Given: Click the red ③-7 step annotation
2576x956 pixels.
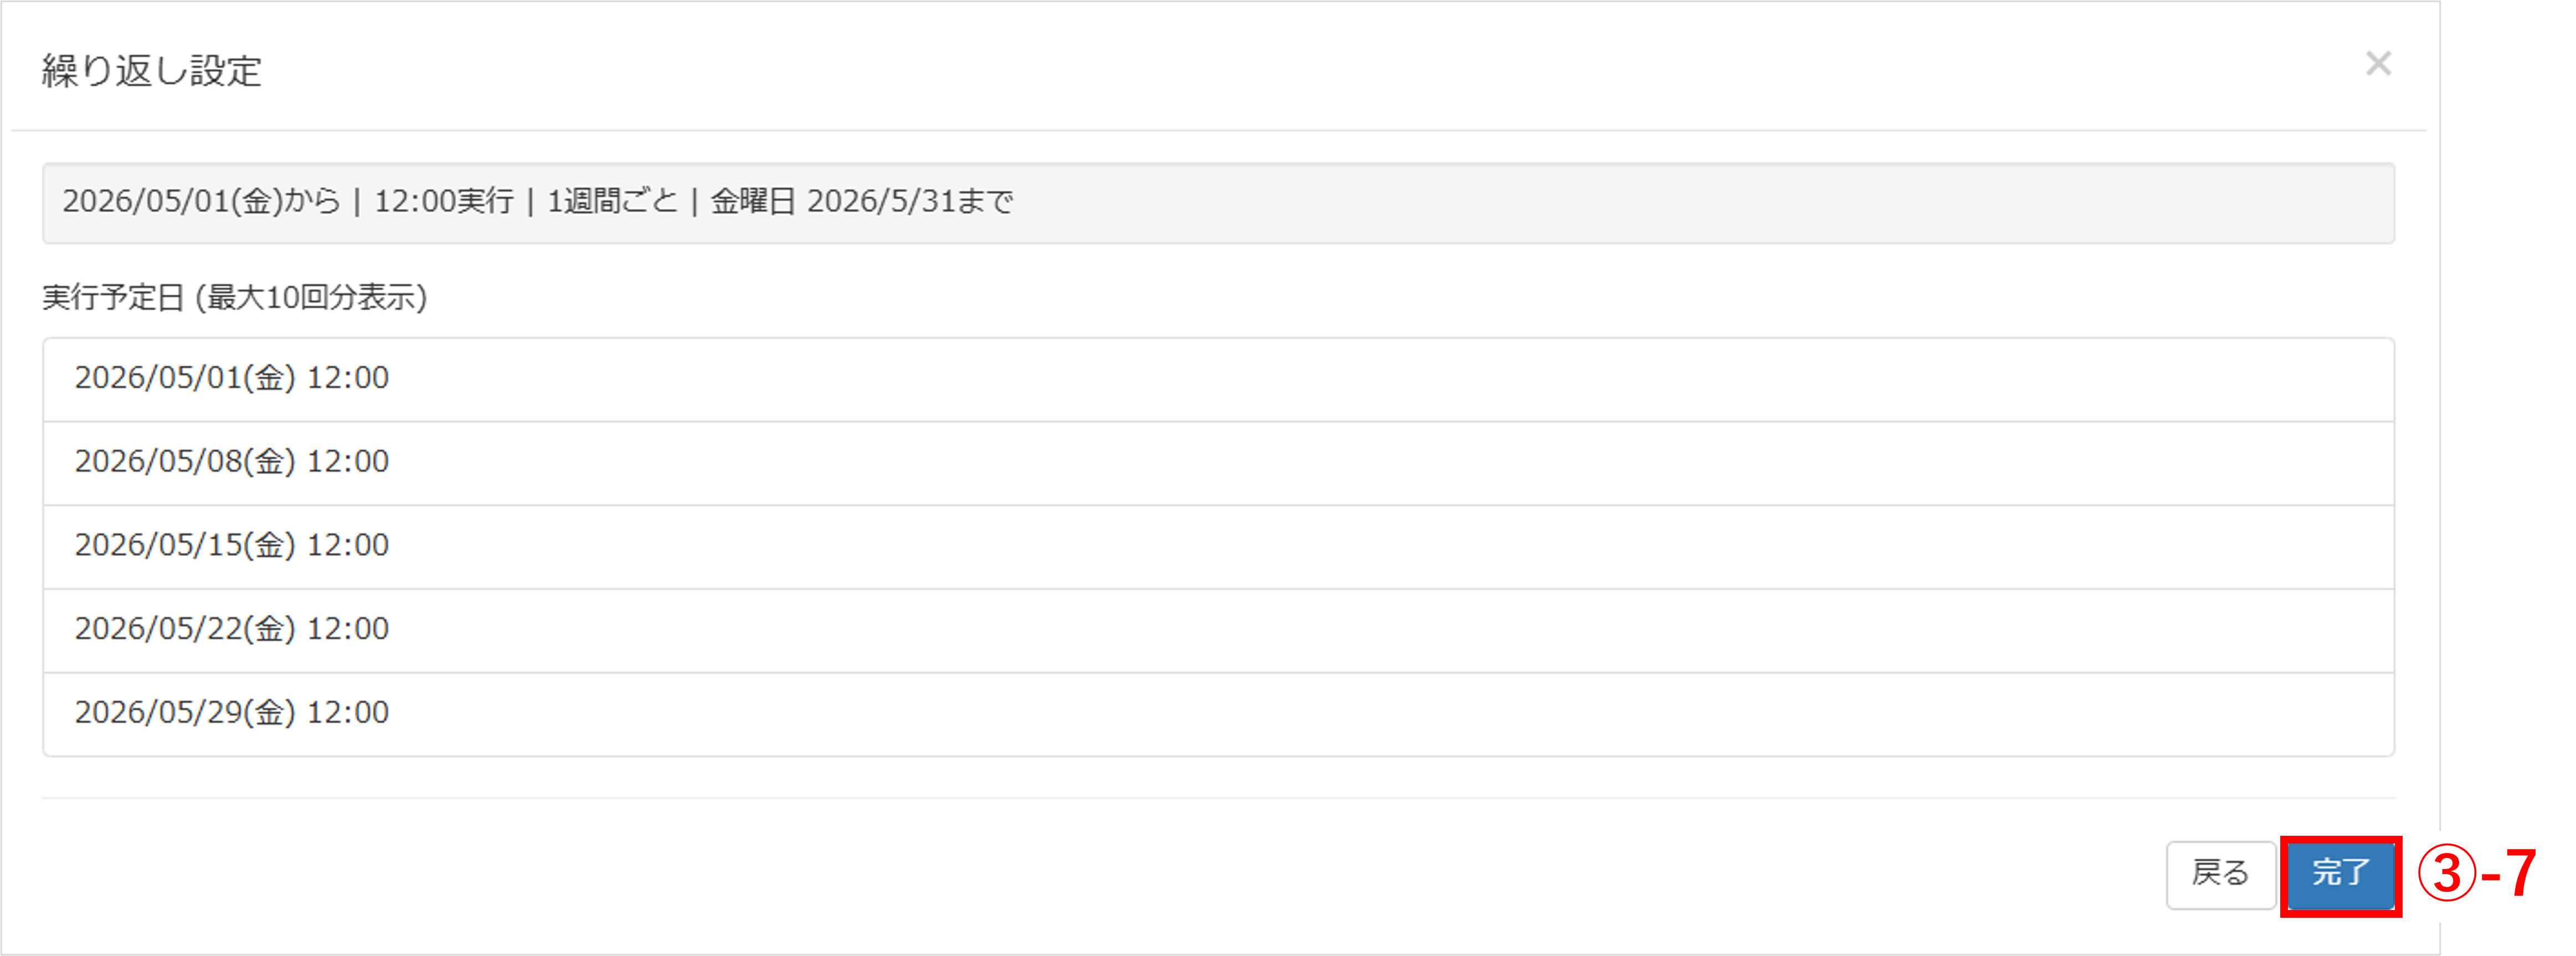Looking at the screenshot, I should point(2477,873).
